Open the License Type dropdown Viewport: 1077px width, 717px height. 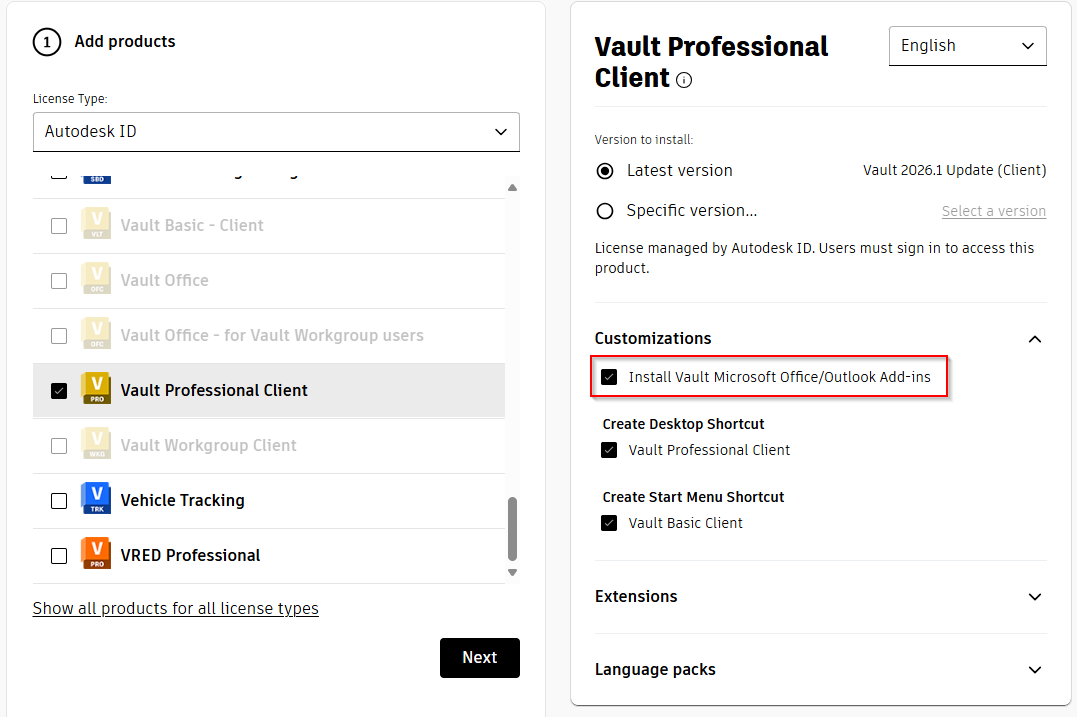coord(276,131)
